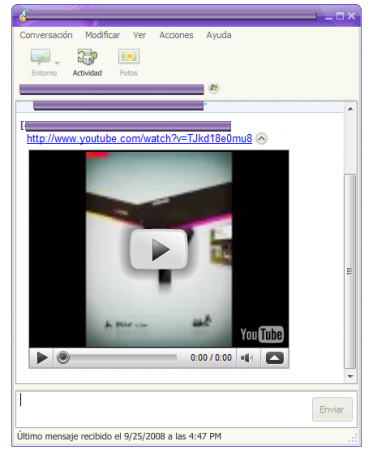Click the video progress track
This screenshot has height=450, width=373.
[123, 358]
